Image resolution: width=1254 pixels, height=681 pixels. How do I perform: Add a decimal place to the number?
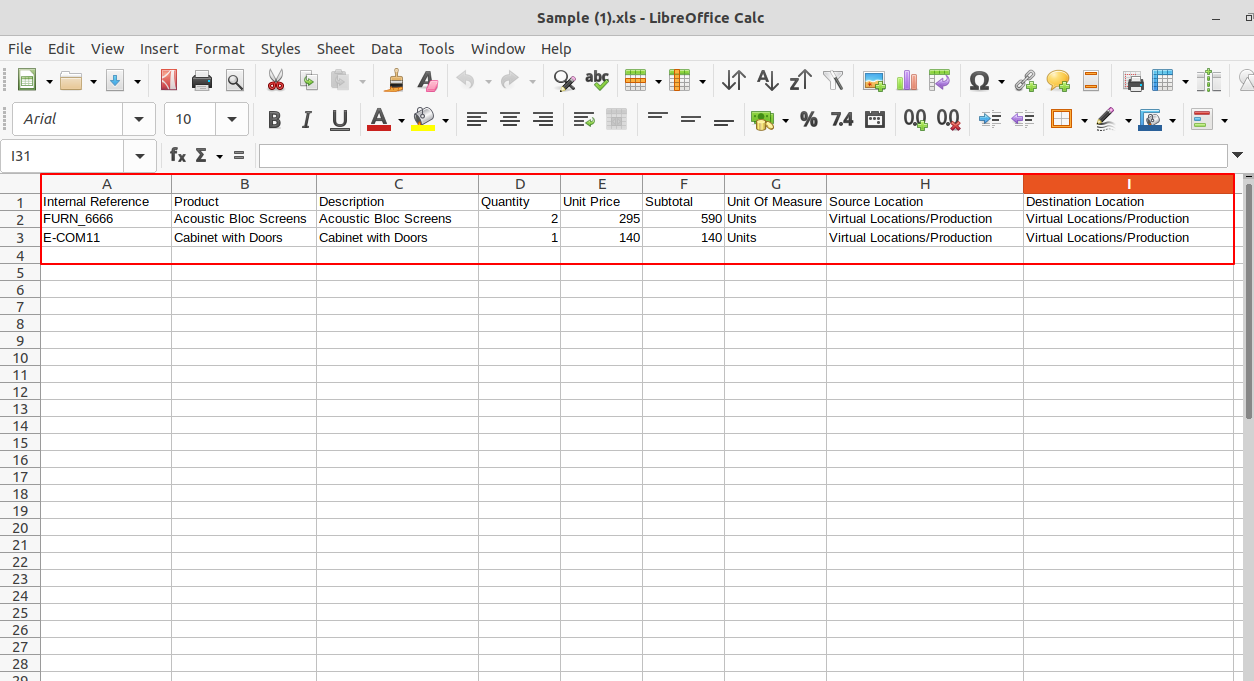pyautogui.click(x=915, y=120)
